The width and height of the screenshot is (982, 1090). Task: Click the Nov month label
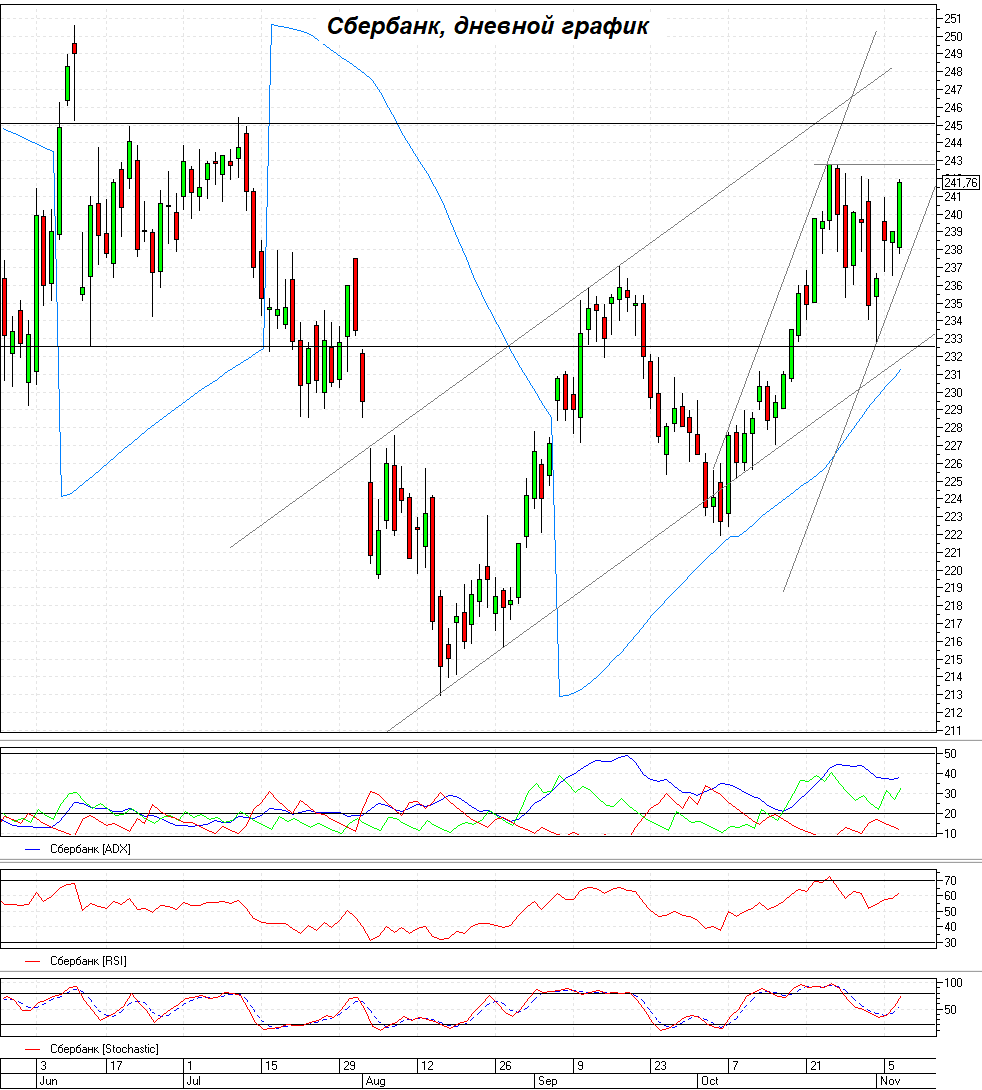pyautogui.click(x=890, y=1081)
